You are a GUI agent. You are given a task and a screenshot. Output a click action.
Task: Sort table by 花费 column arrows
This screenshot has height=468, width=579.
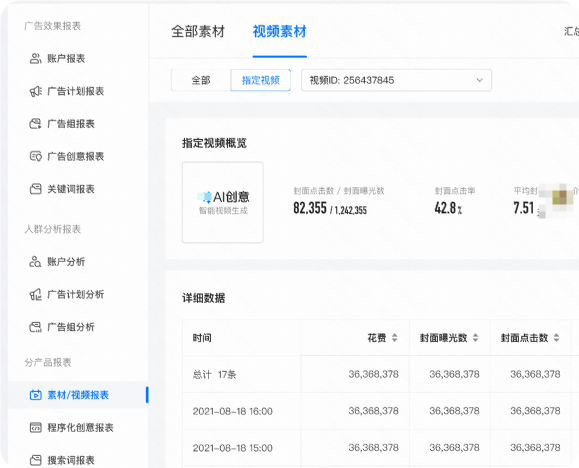[394, 338]
